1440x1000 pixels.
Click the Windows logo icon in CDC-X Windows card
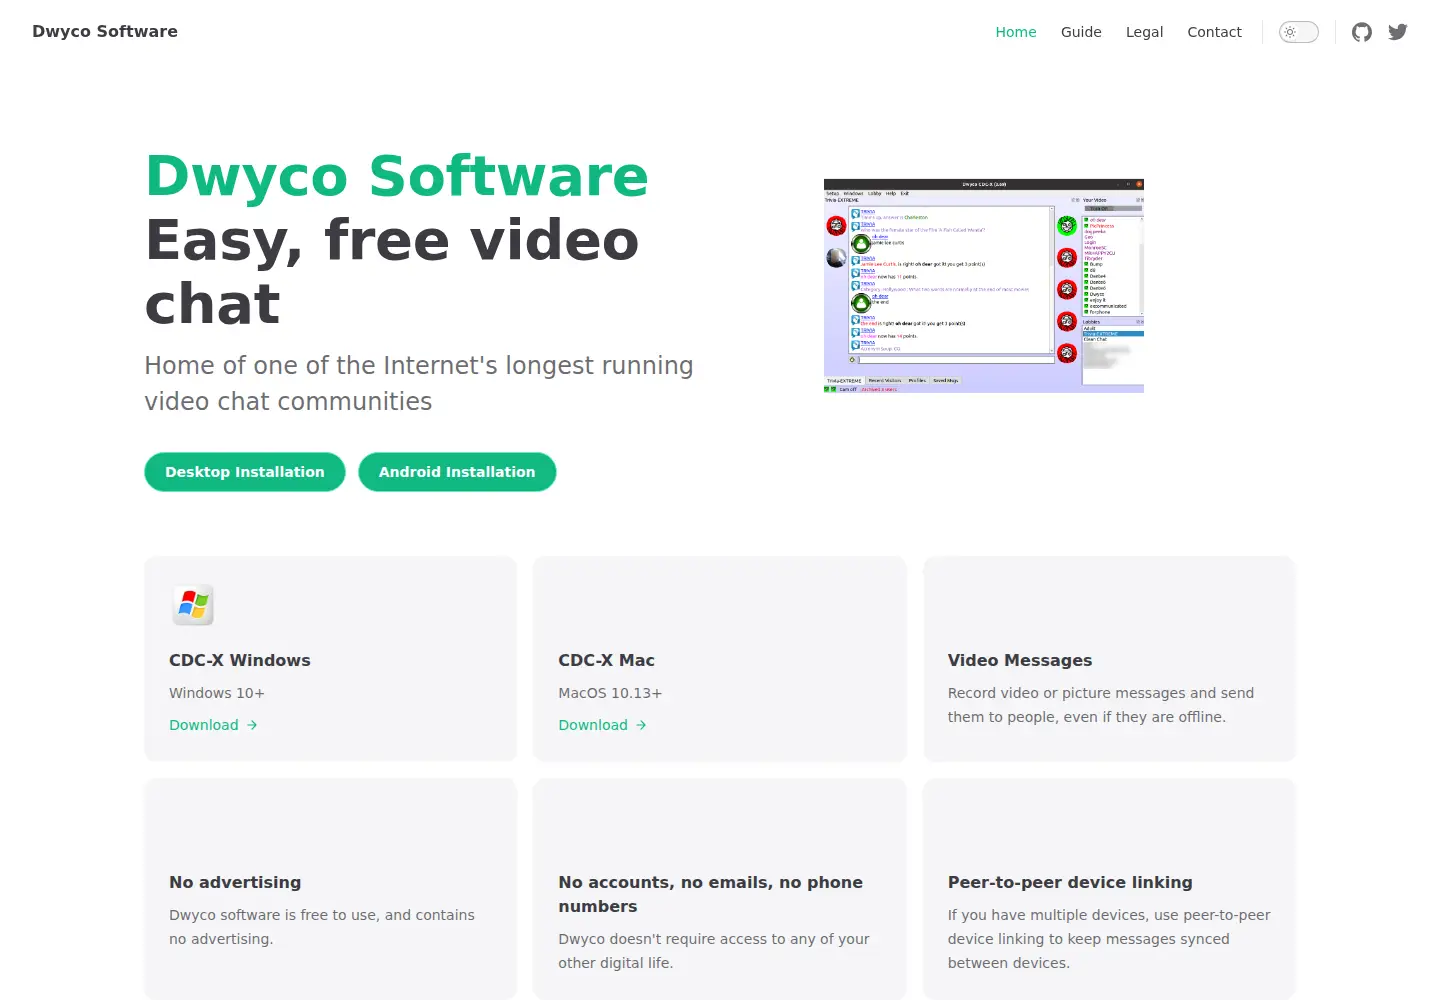click(x=193, y=605)
